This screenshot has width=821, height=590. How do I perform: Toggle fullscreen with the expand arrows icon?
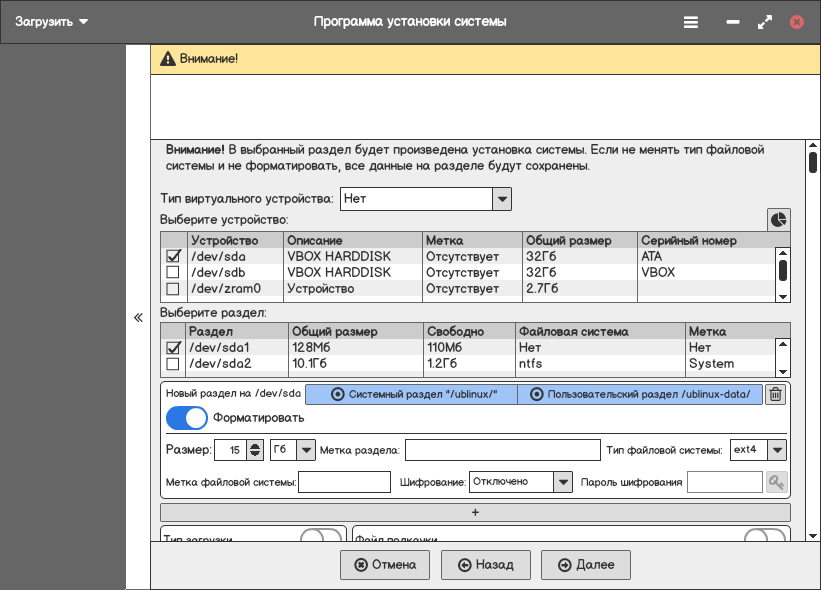coord(765,21)
